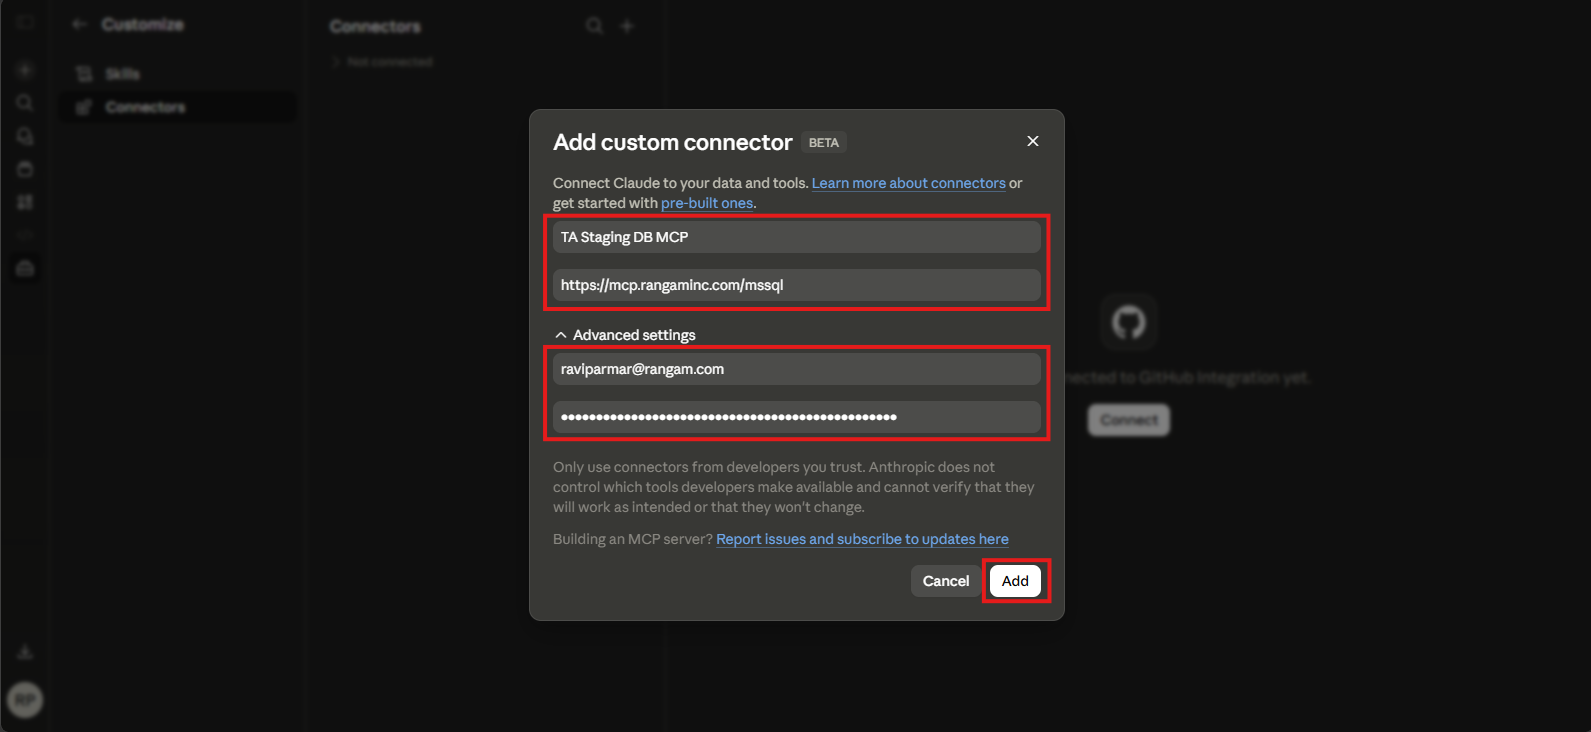Click the BETA badge beside dialog title
This screenshot has height=732, width=1591.
[x=824, y=143]
